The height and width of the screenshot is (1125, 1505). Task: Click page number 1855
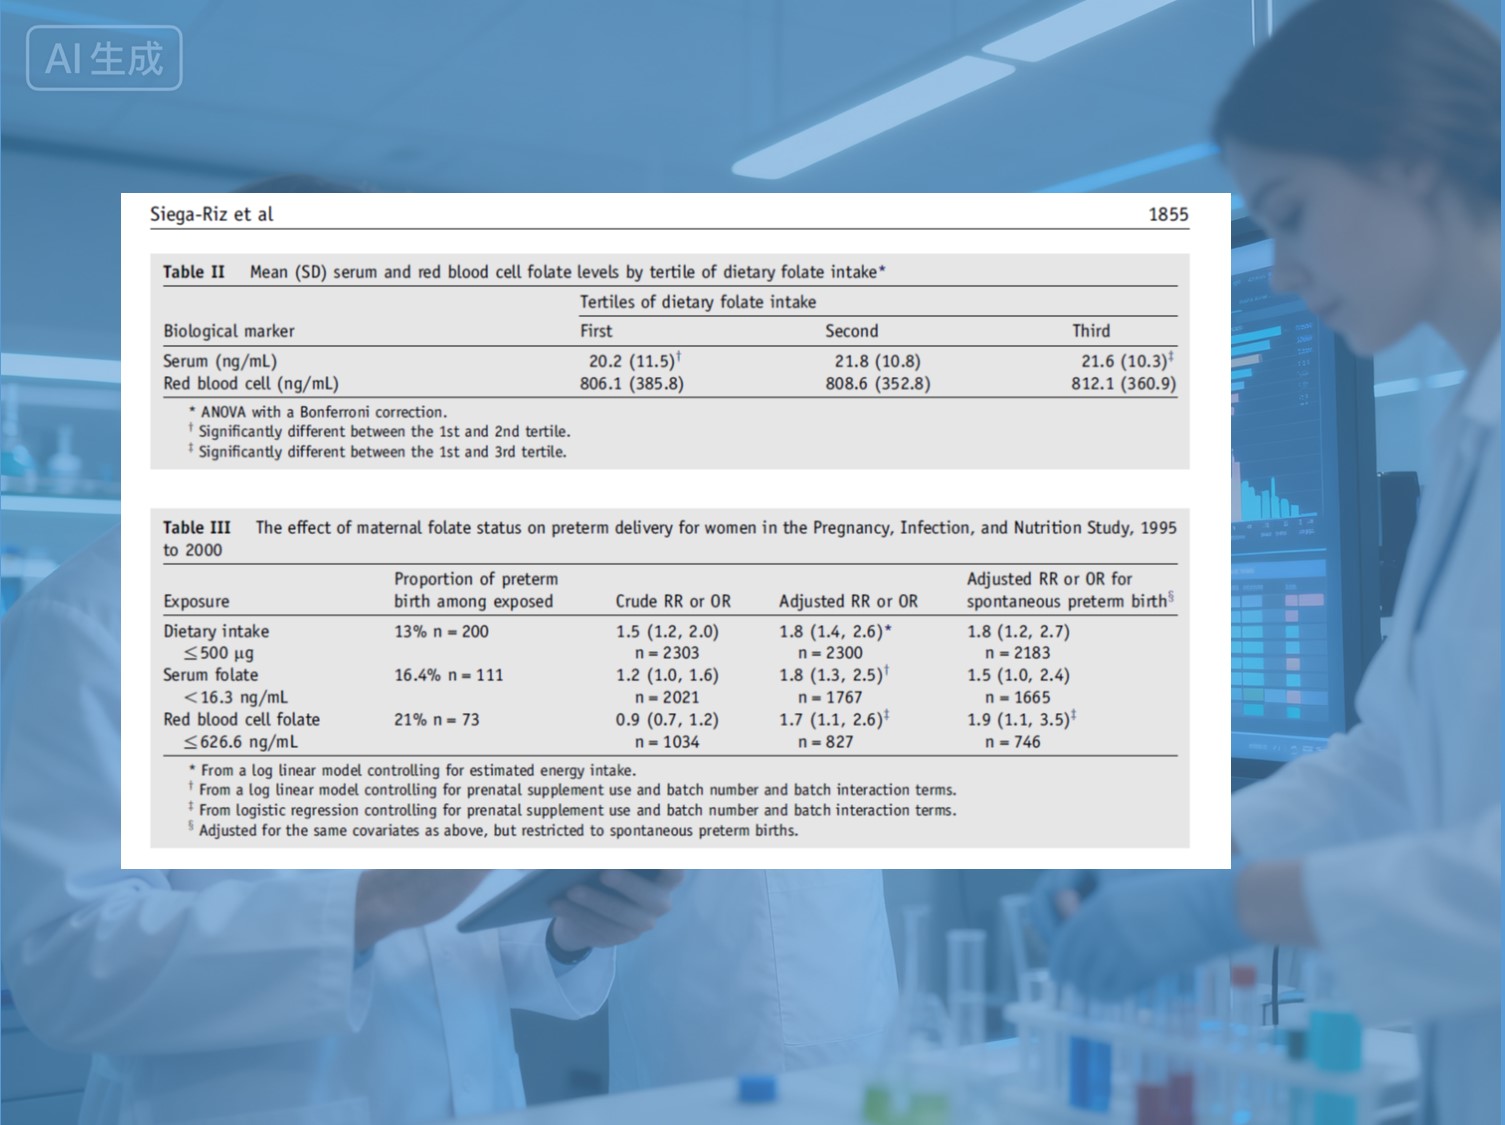[x=1167, y=214]
